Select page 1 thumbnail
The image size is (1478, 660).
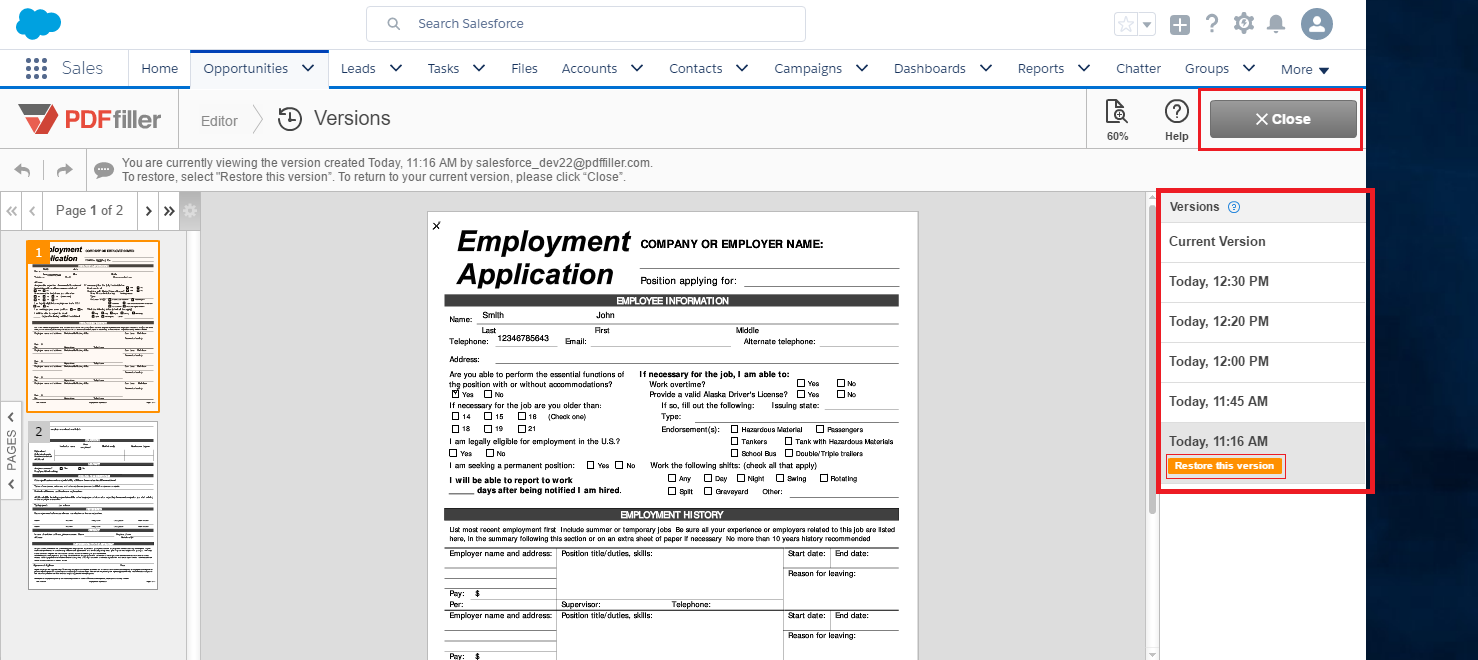92,326
